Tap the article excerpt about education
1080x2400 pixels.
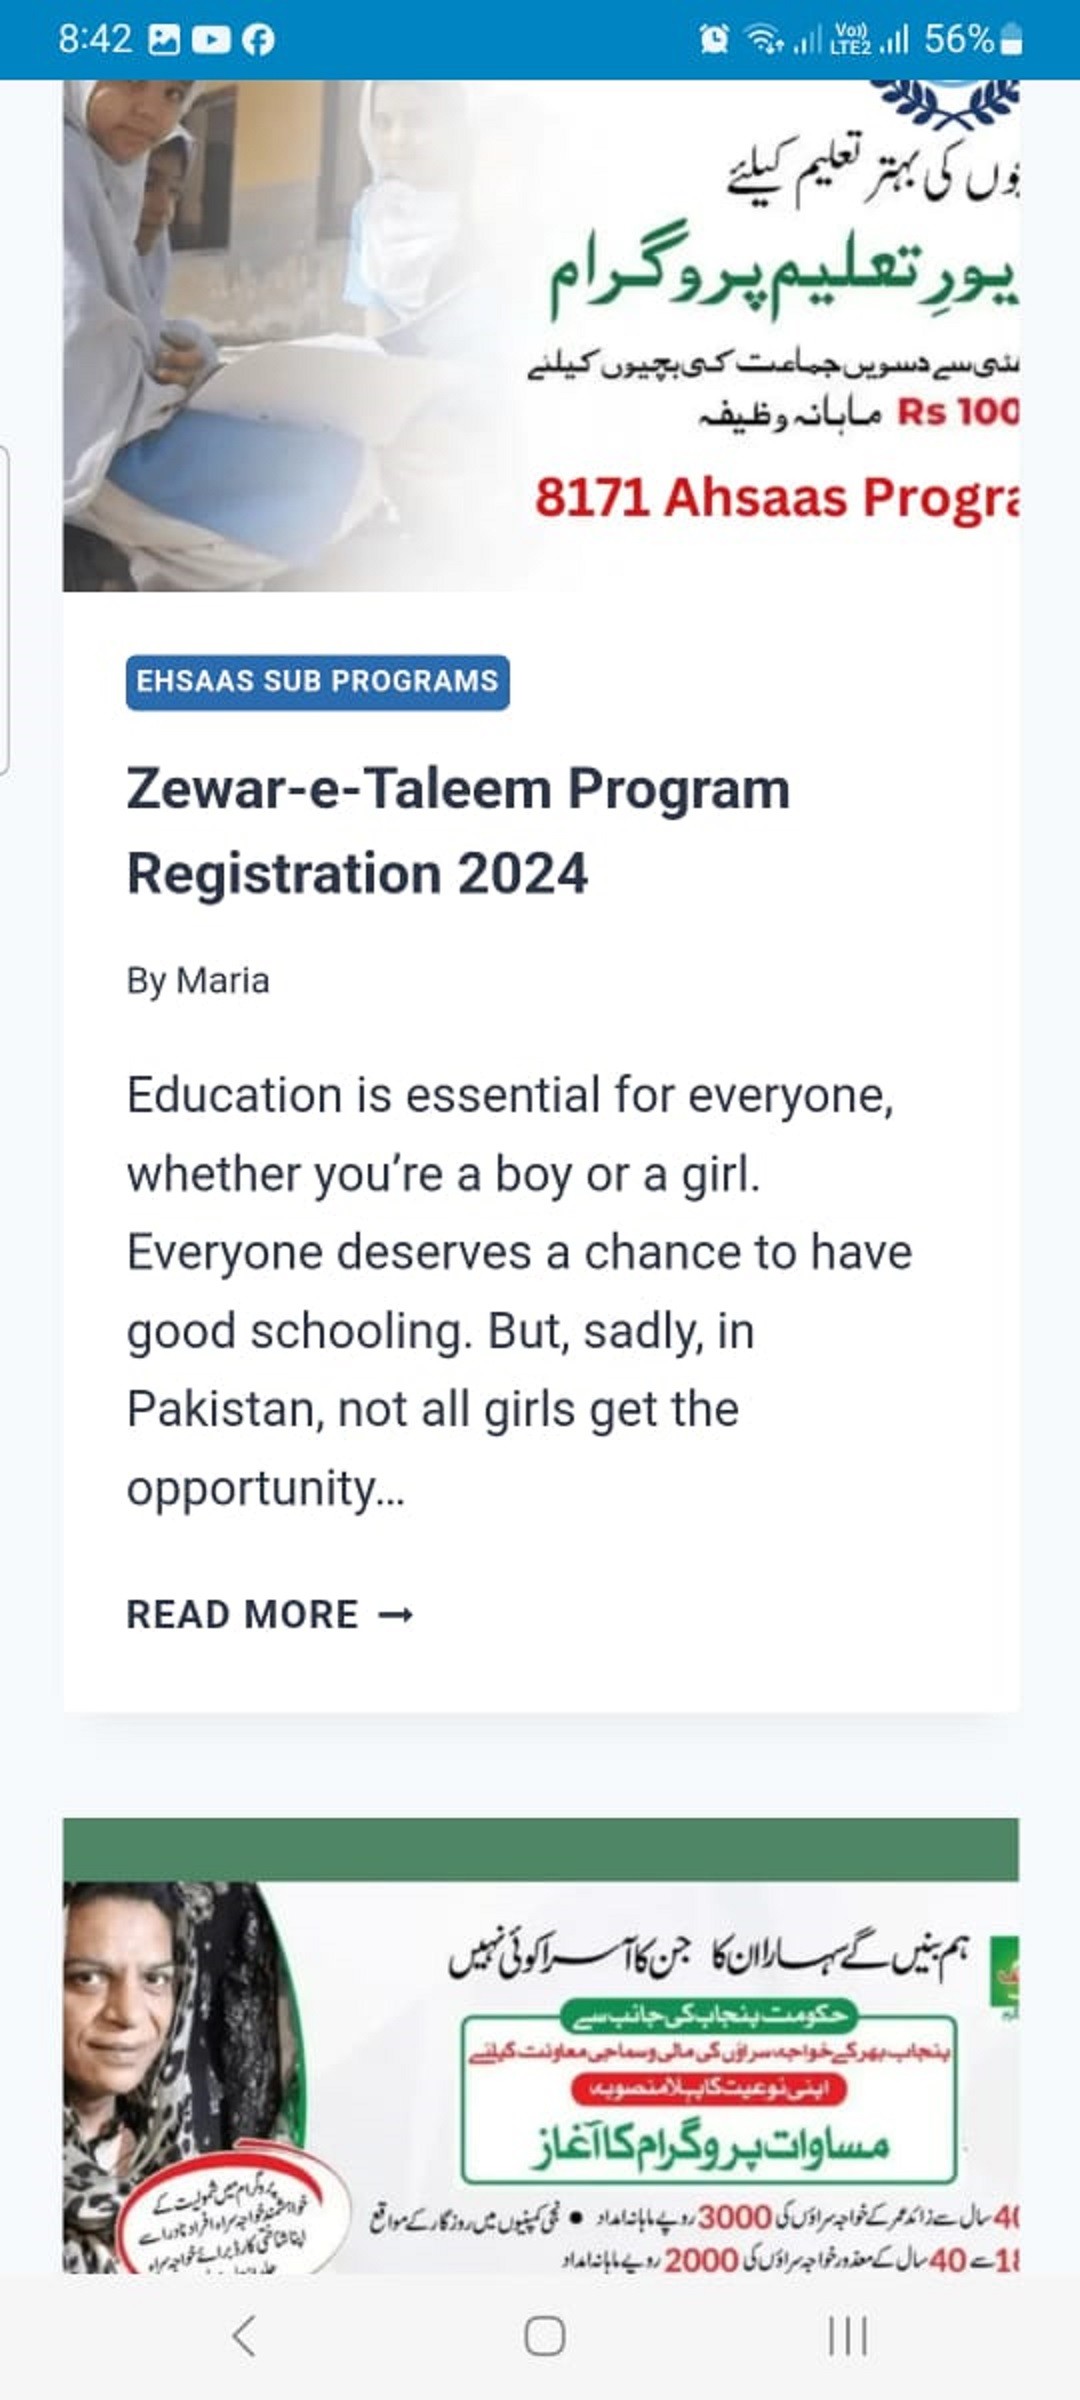click(520, 1290)
